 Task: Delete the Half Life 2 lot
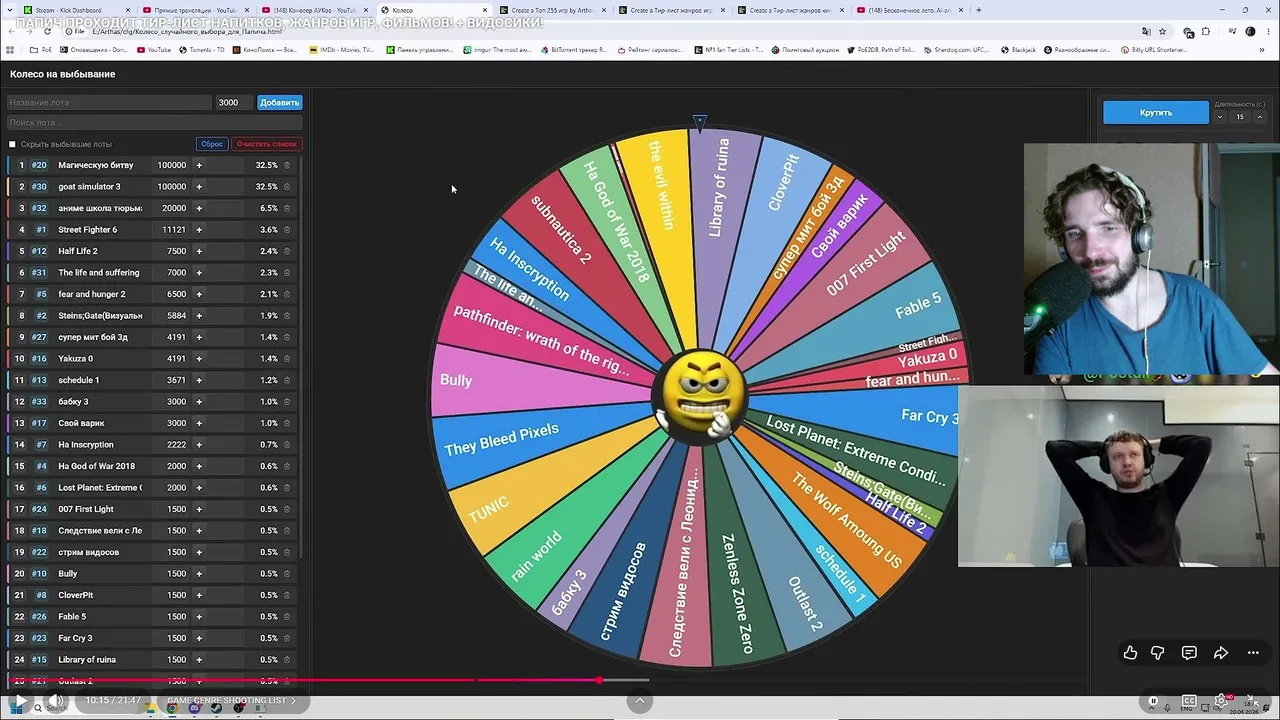(287, 251)
